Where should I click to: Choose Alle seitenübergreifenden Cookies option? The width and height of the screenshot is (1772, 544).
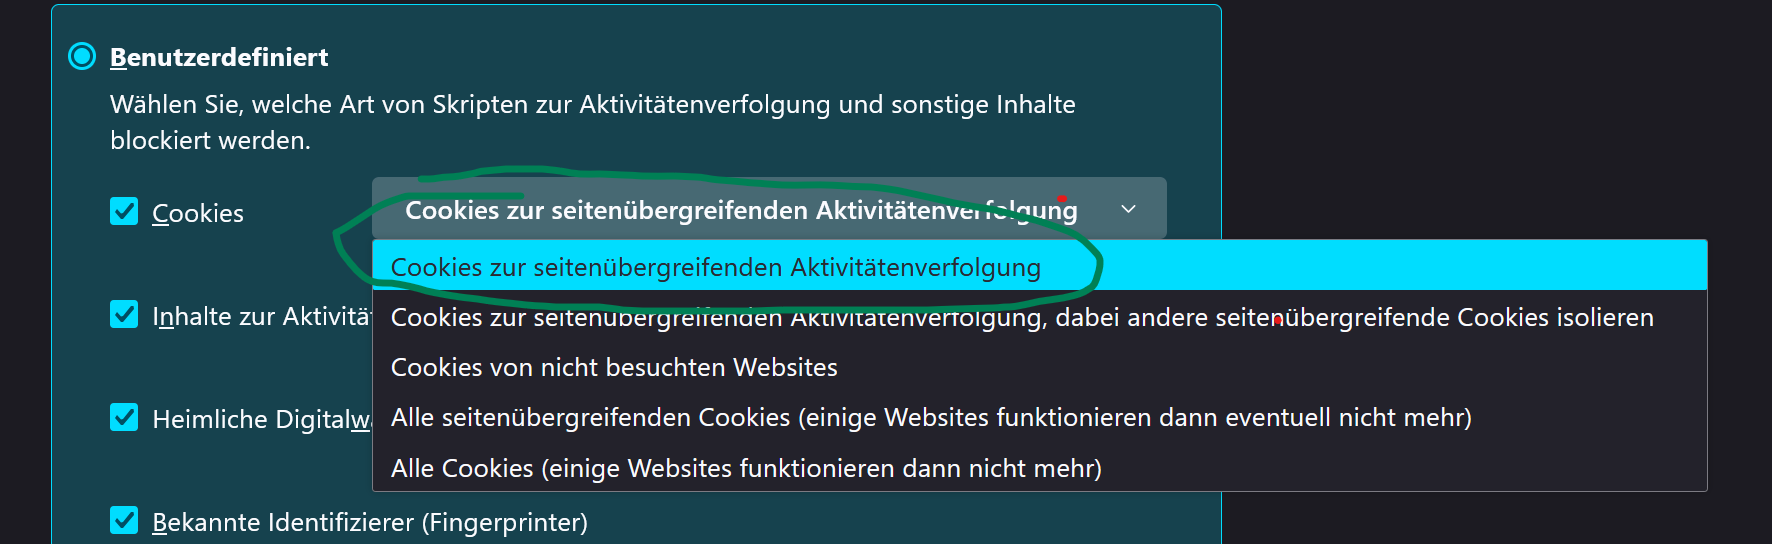(1039, 417)
